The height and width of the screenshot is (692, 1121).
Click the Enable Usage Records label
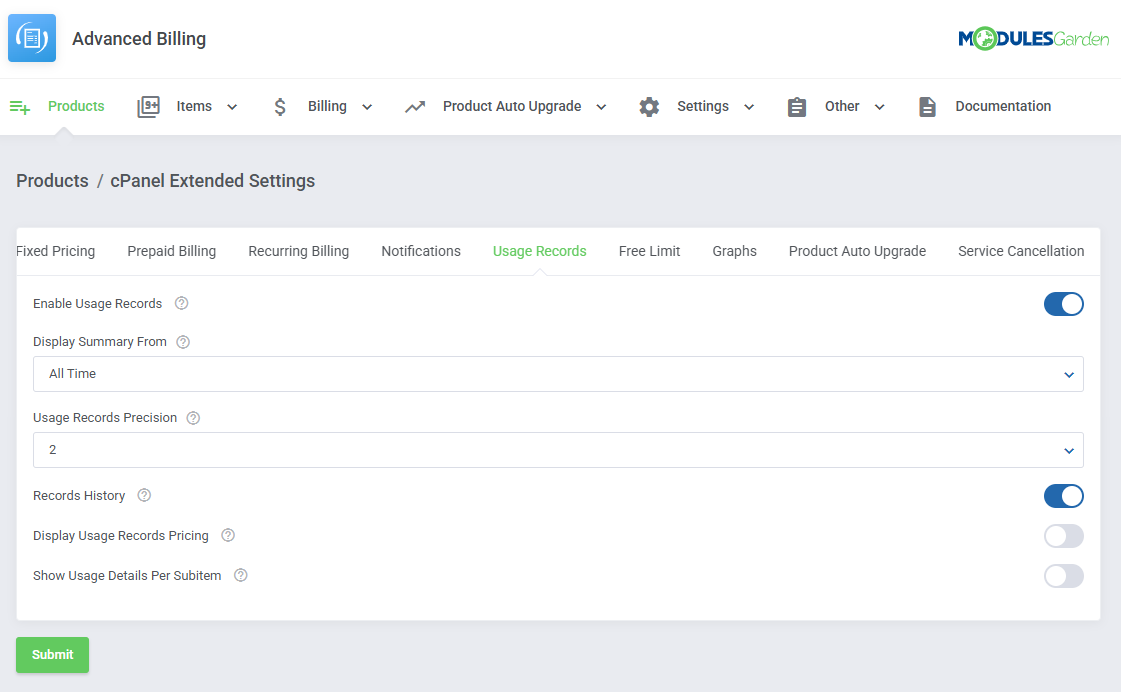coord(97,304)
